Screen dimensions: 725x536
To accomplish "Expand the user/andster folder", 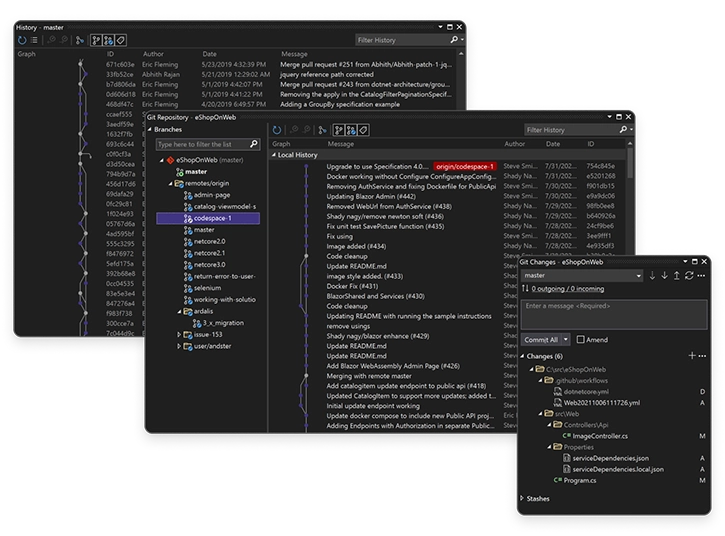I will coord(179,346).
